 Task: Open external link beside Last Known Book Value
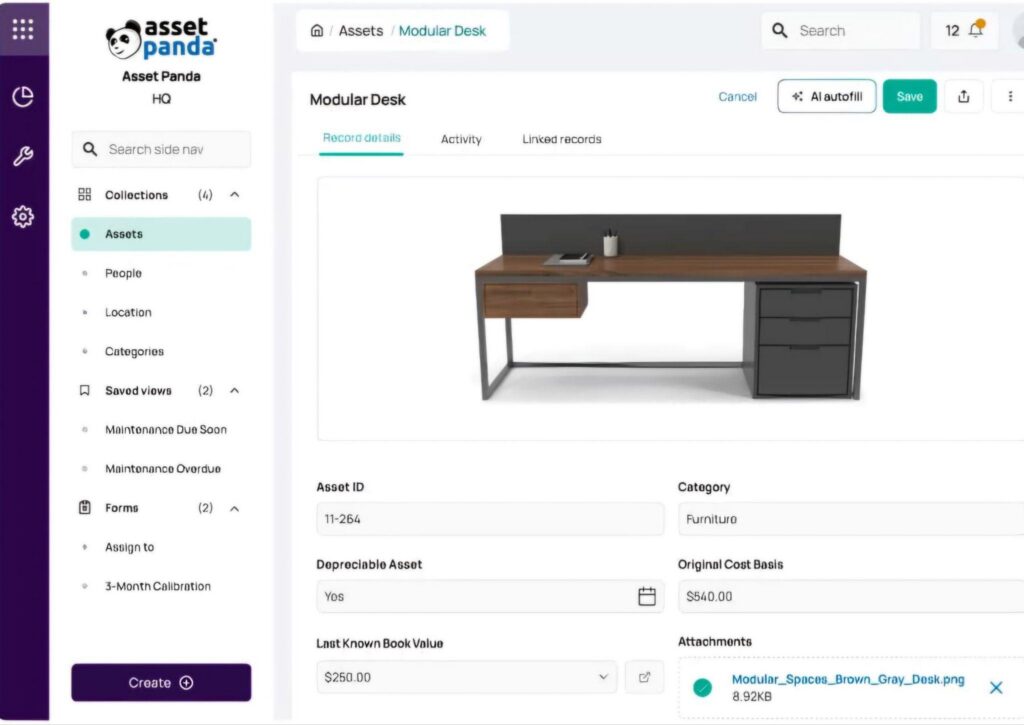point(644,677)
